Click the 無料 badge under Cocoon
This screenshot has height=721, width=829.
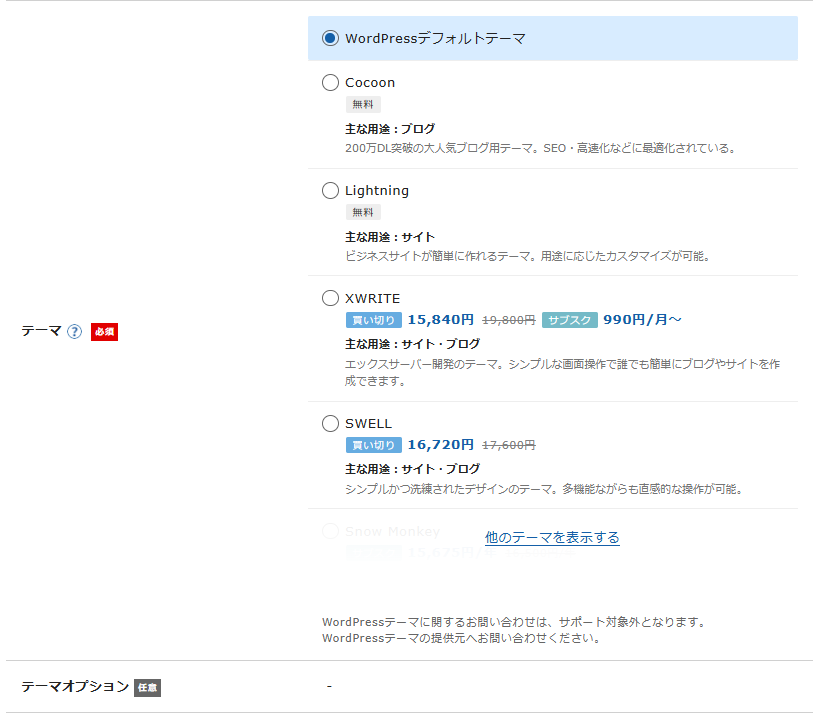coord(363,105)
